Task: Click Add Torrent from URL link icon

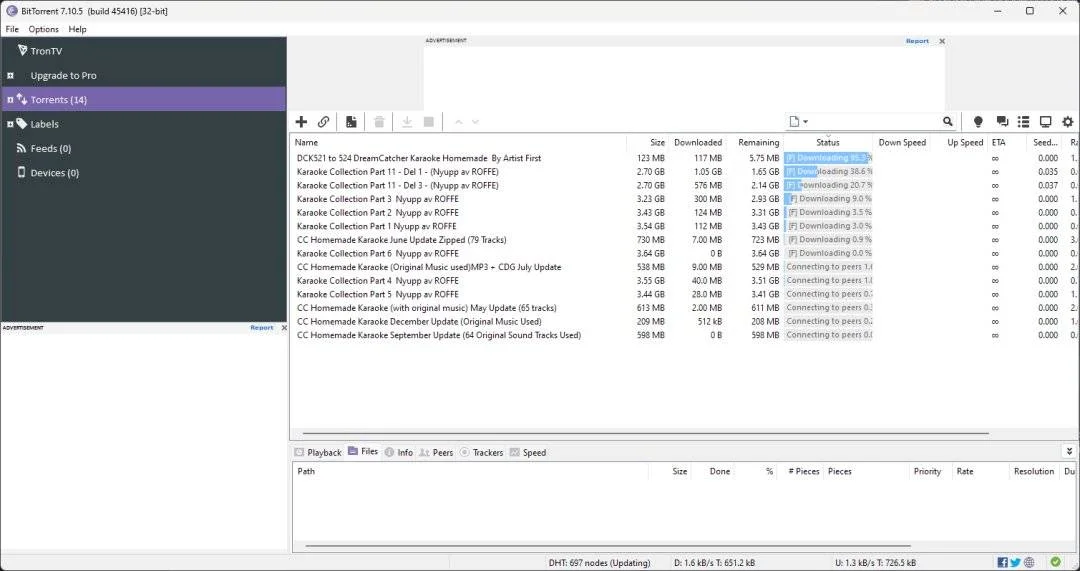Action: (x=323, y=122)
